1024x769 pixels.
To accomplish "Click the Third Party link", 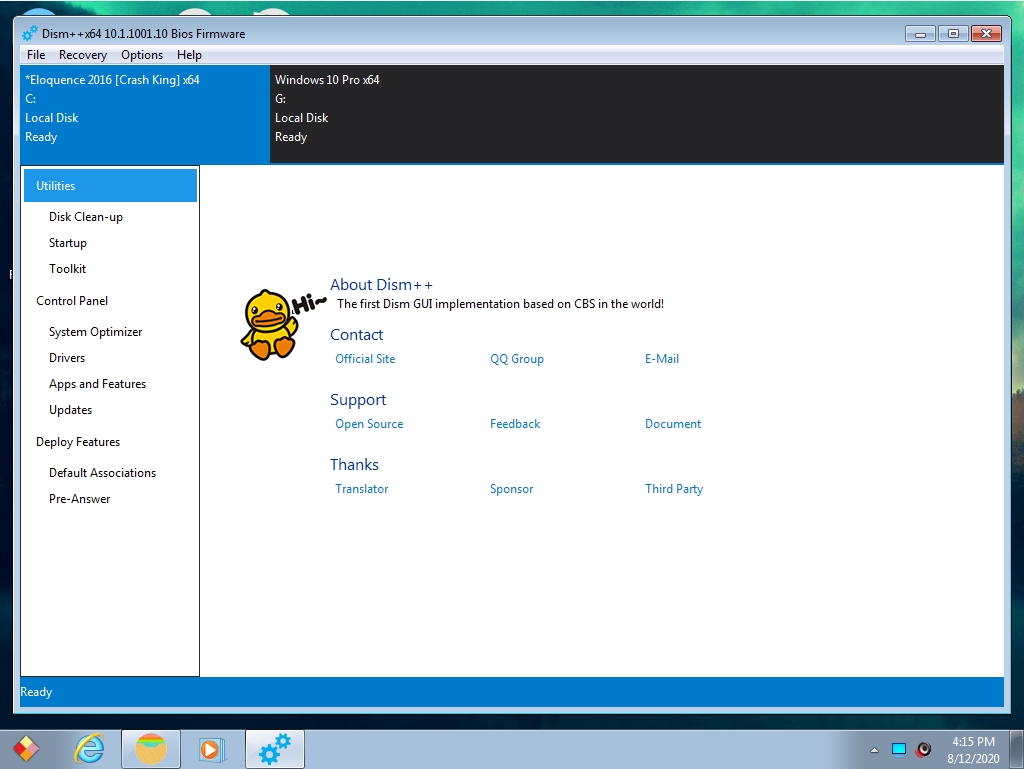I will [674, 489].
